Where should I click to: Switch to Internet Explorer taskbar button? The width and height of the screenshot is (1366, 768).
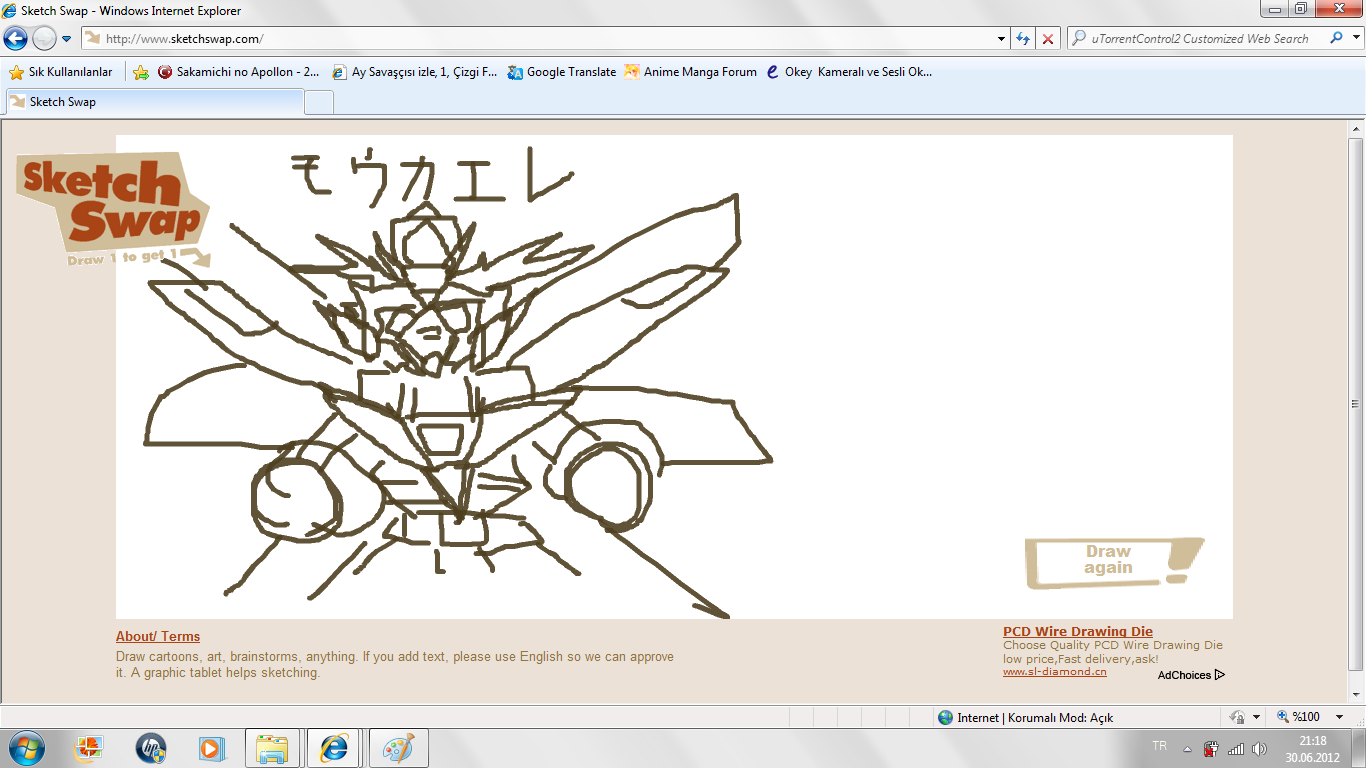point(334,748)
